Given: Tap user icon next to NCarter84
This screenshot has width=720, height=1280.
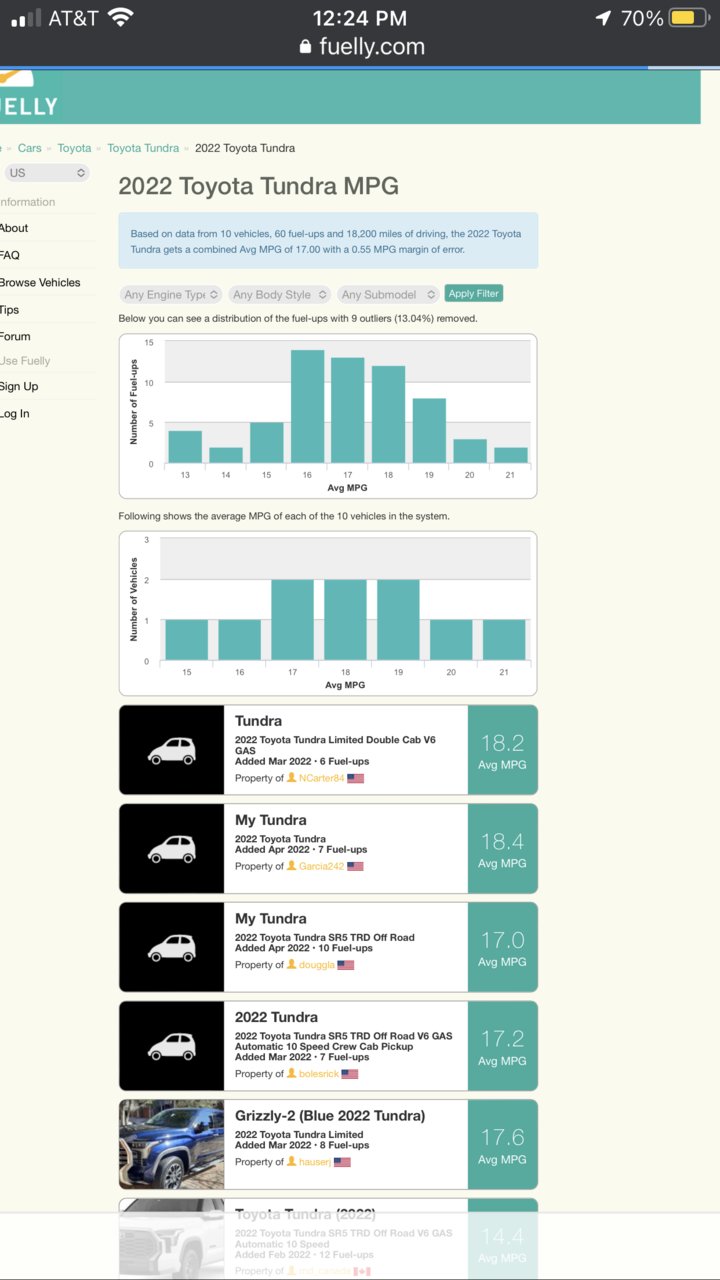Looking at the screenshot, I should click(292, 778).
